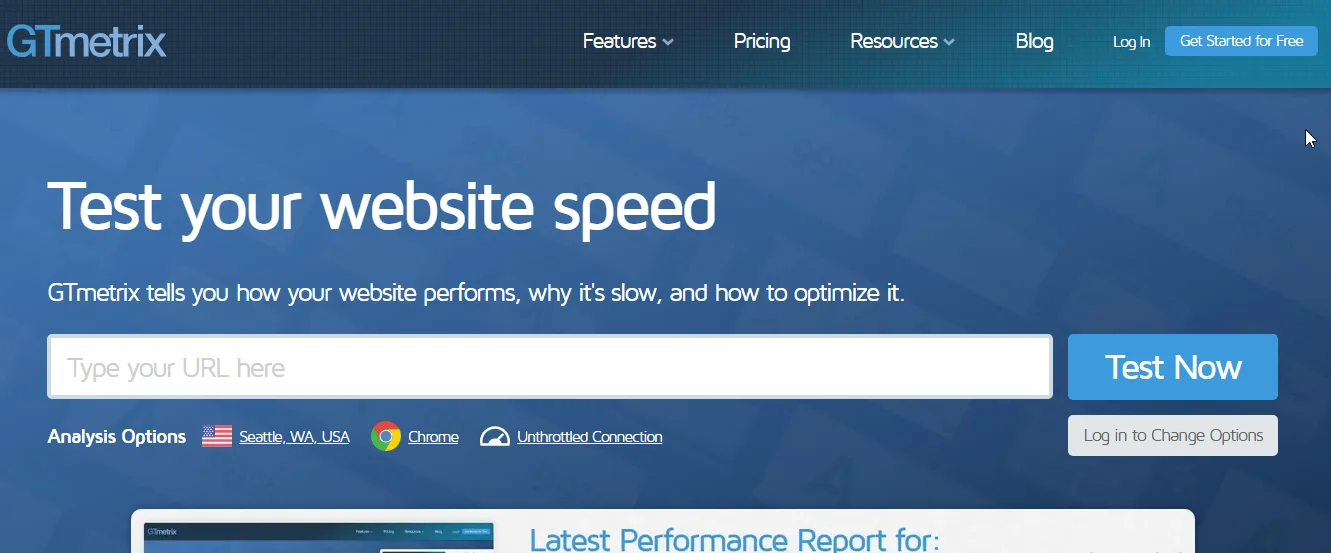The height and width of the screenshot is (553, 1331).
Task: Click the USA flag icon
Action: (x=217, y=437)
